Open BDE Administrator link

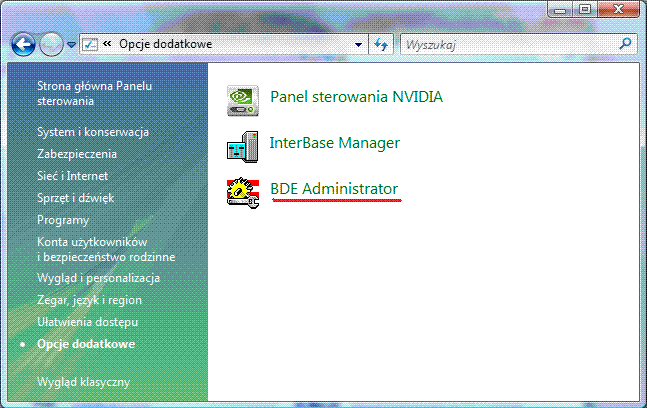(x=334, y=189)
